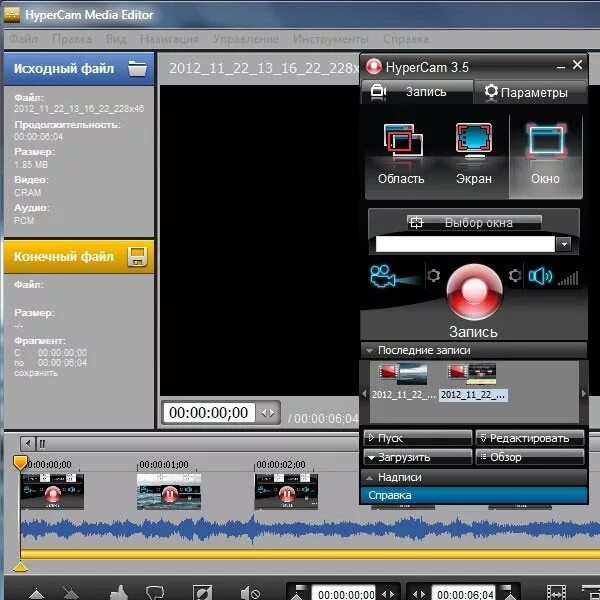Viewport: 600px width, 600px height.
Task: Open the Навигация menu
Action: click(x=169, y=39)
